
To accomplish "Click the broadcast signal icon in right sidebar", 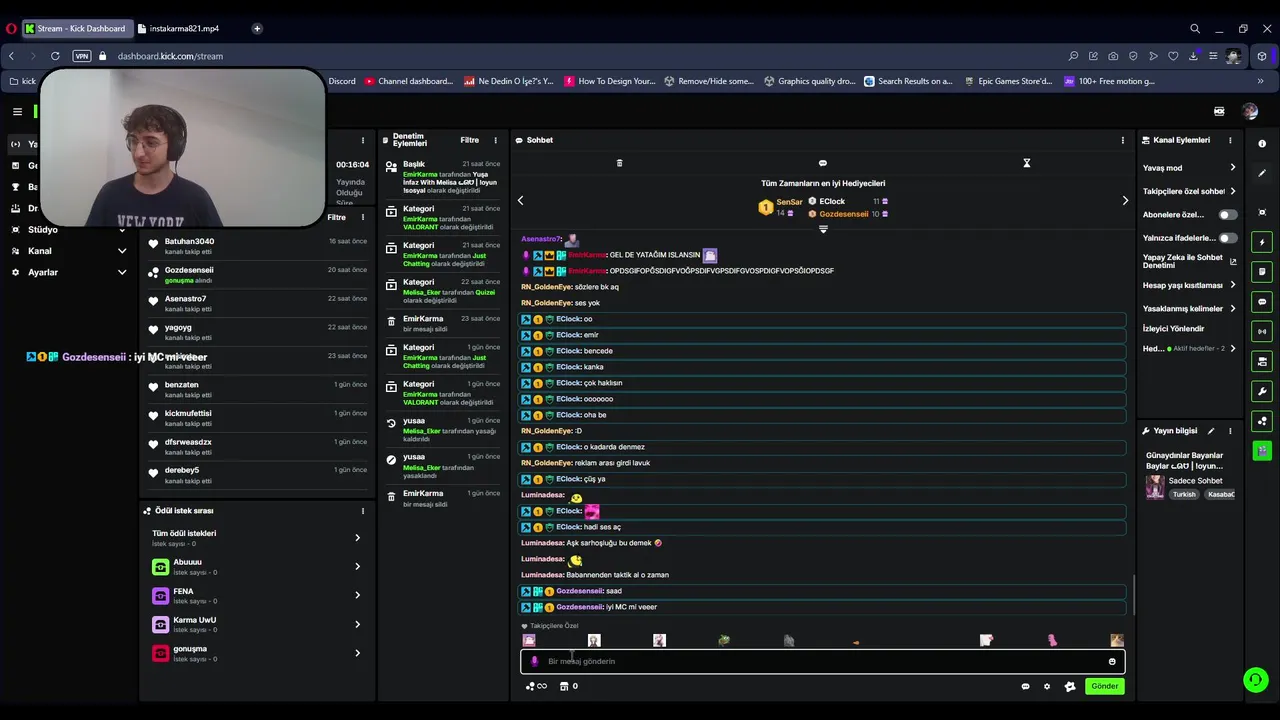I will pyautogui.click(x=1262, y=331).
